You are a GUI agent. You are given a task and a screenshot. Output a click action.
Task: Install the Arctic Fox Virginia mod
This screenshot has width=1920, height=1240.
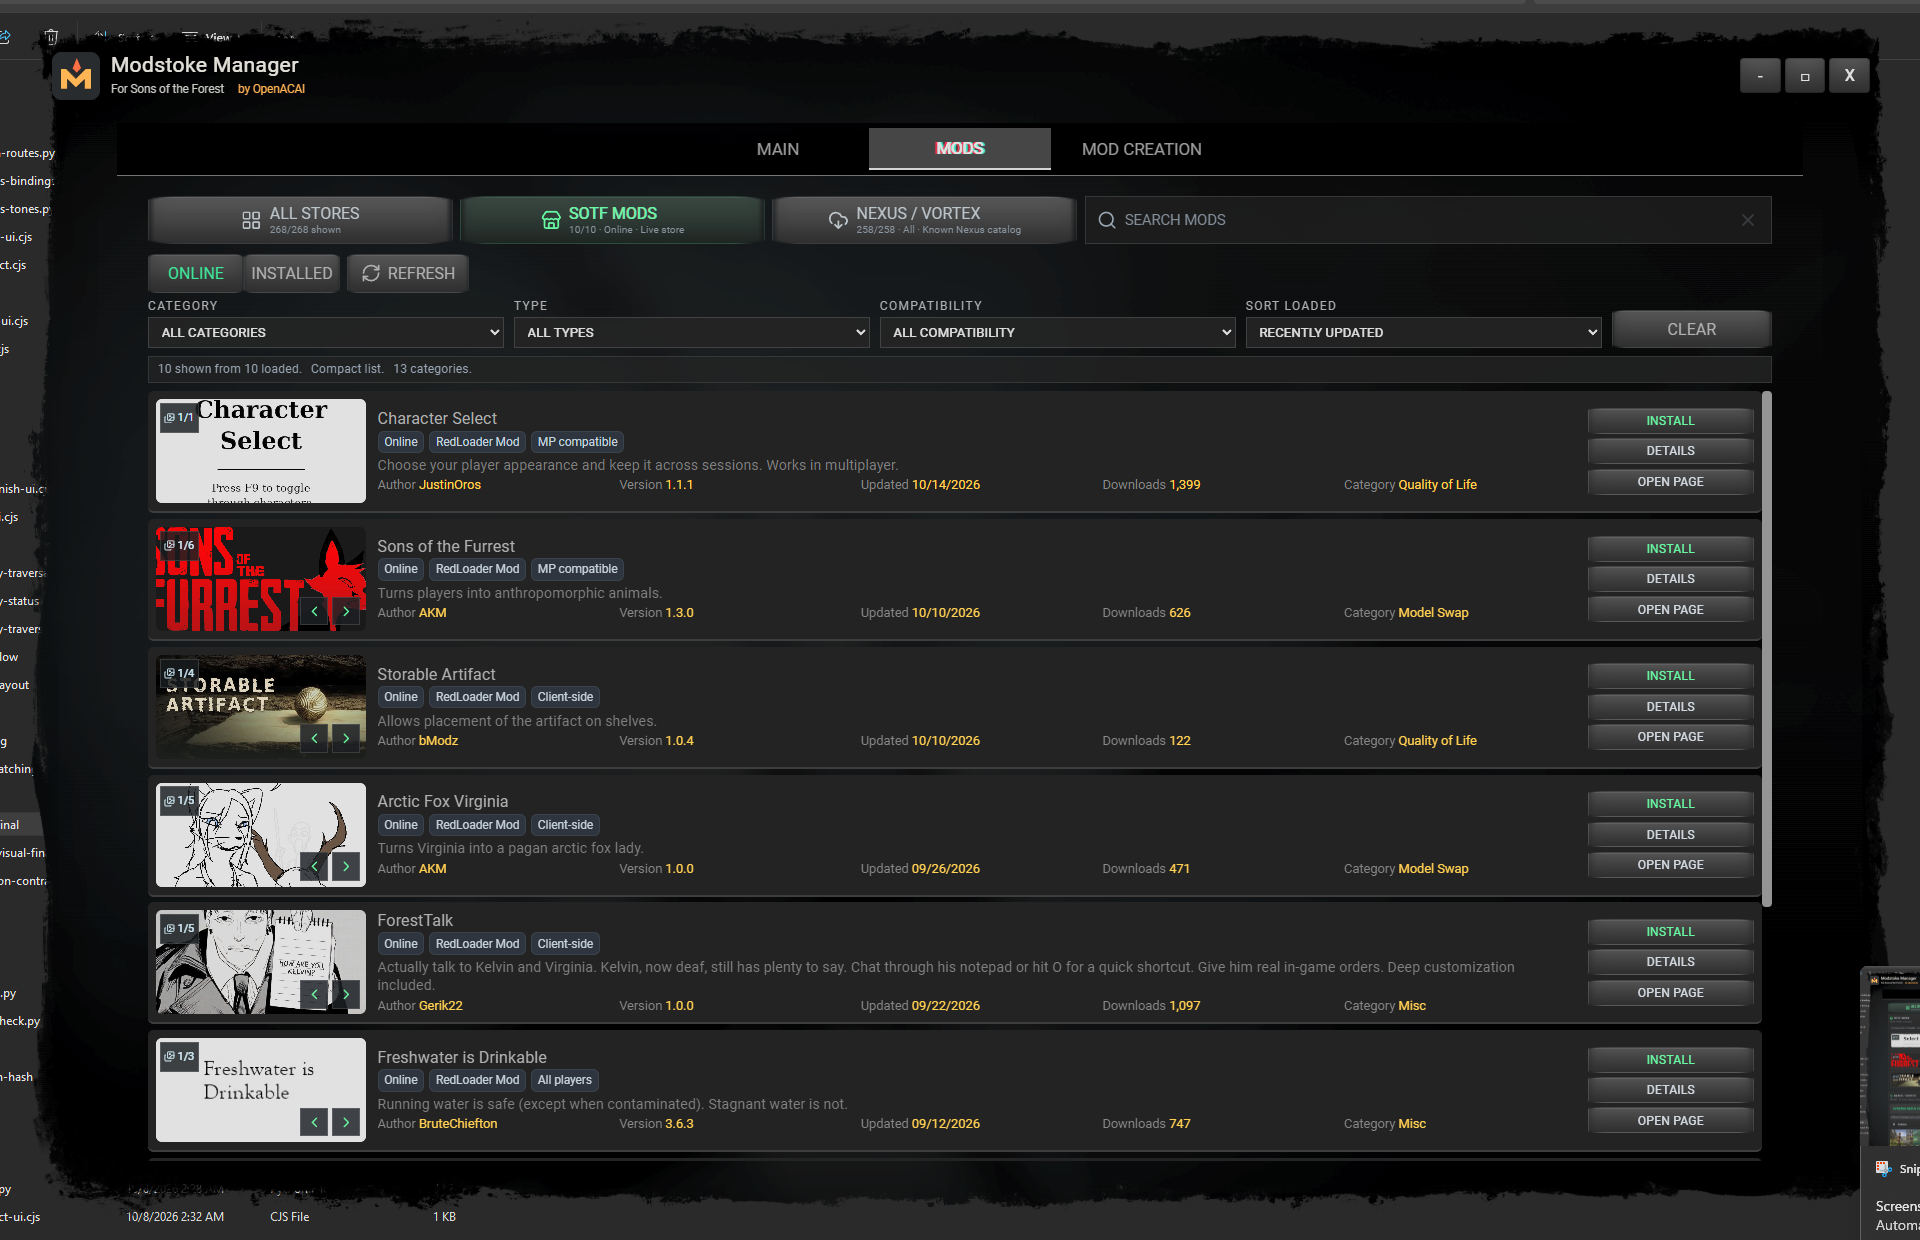(1670, 804)
